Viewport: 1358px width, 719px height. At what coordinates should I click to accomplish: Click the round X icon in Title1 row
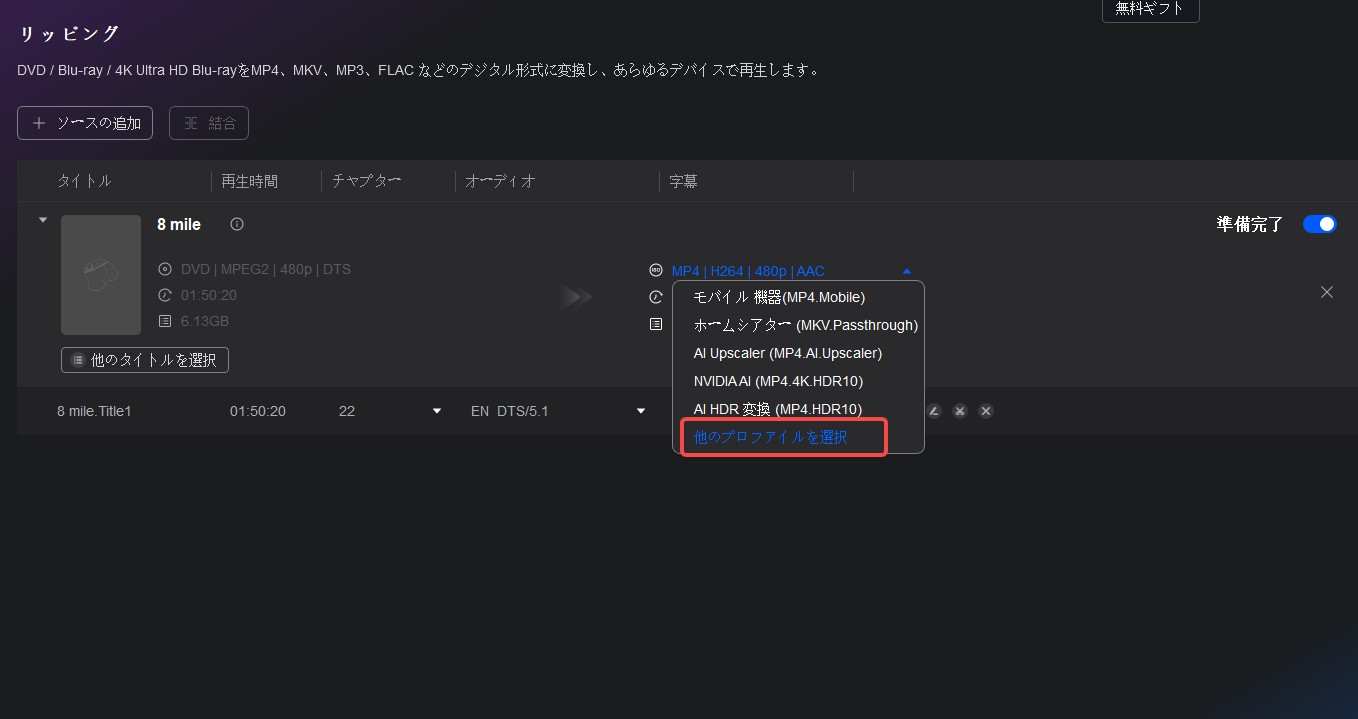[x=986, y=411]
